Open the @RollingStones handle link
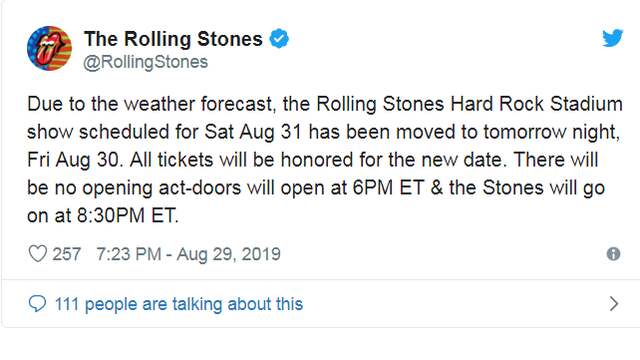This screenshot has height=360, width=640. tap(146, 62)
